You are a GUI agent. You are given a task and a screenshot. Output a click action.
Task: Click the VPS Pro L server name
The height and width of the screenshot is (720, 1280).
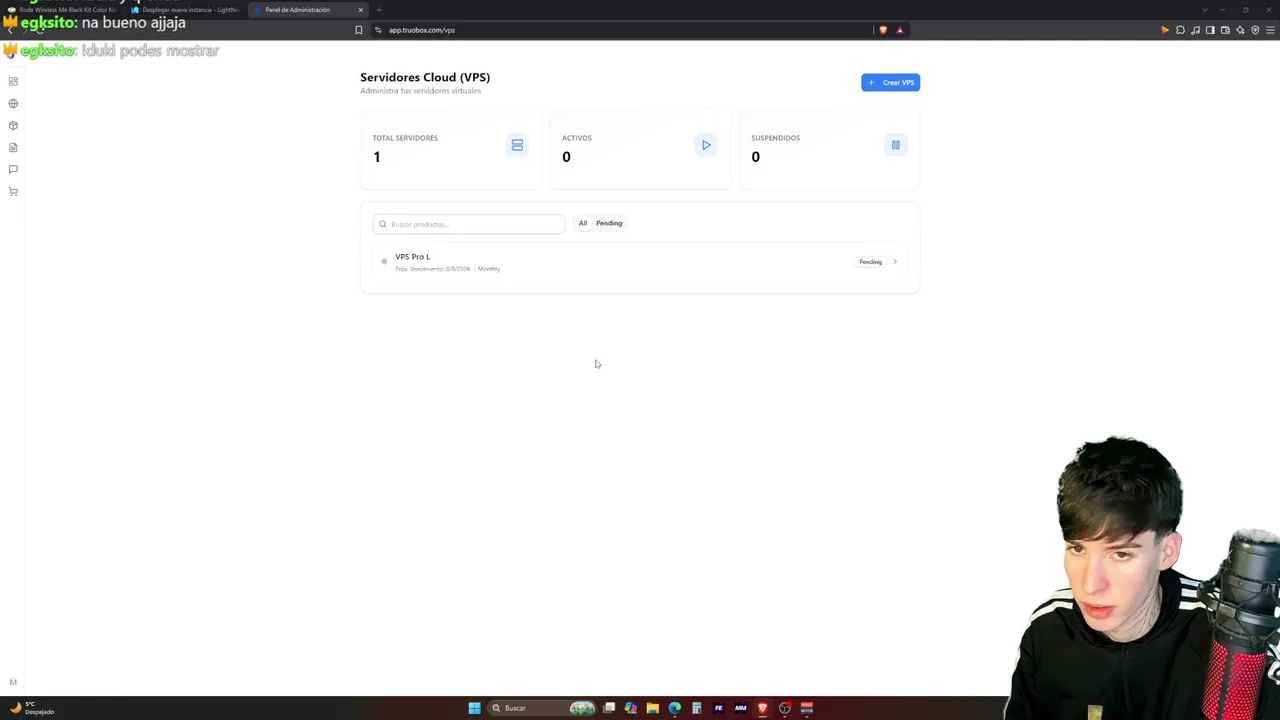point(413,257)
